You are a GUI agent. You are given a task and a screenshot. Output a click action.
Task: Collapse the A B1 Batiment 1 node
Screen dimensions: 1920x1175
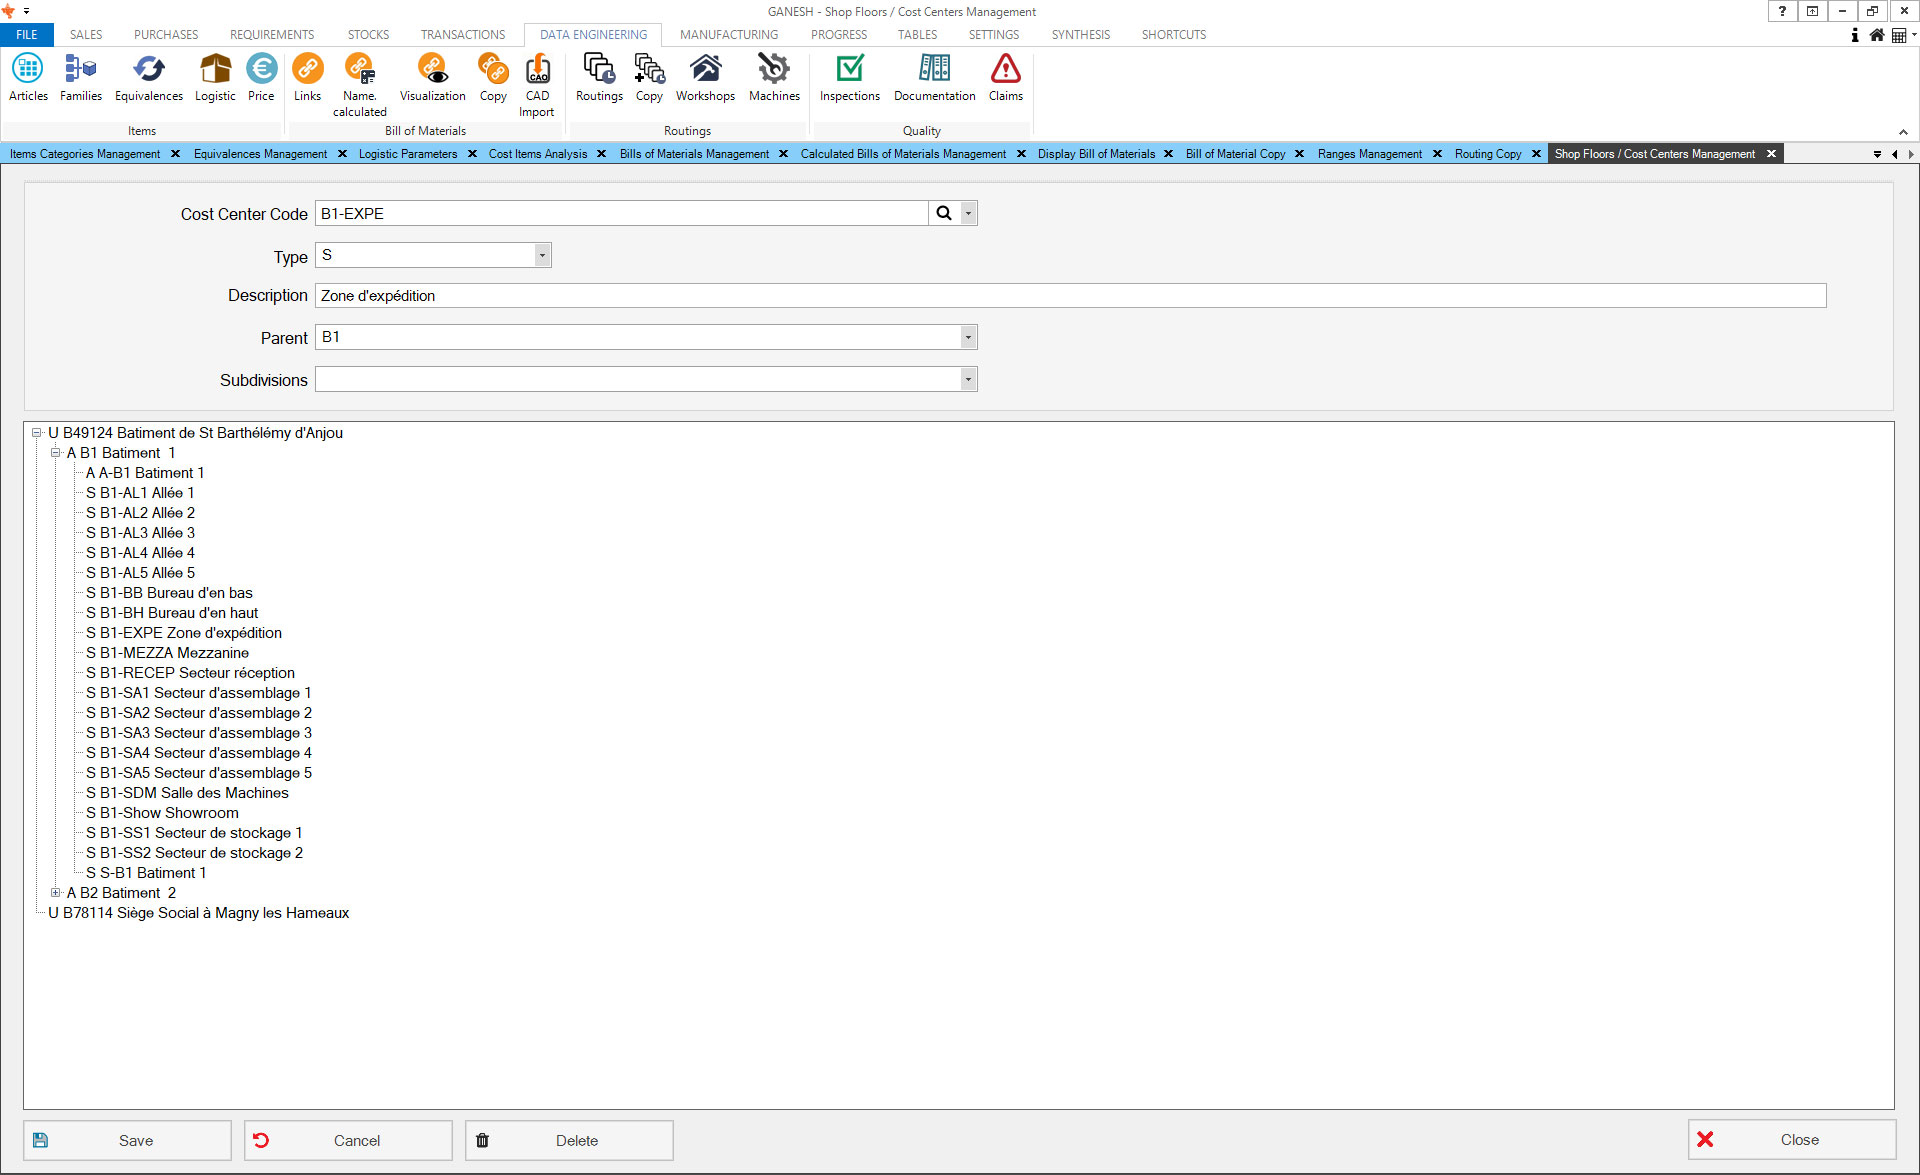click(56, 453)
